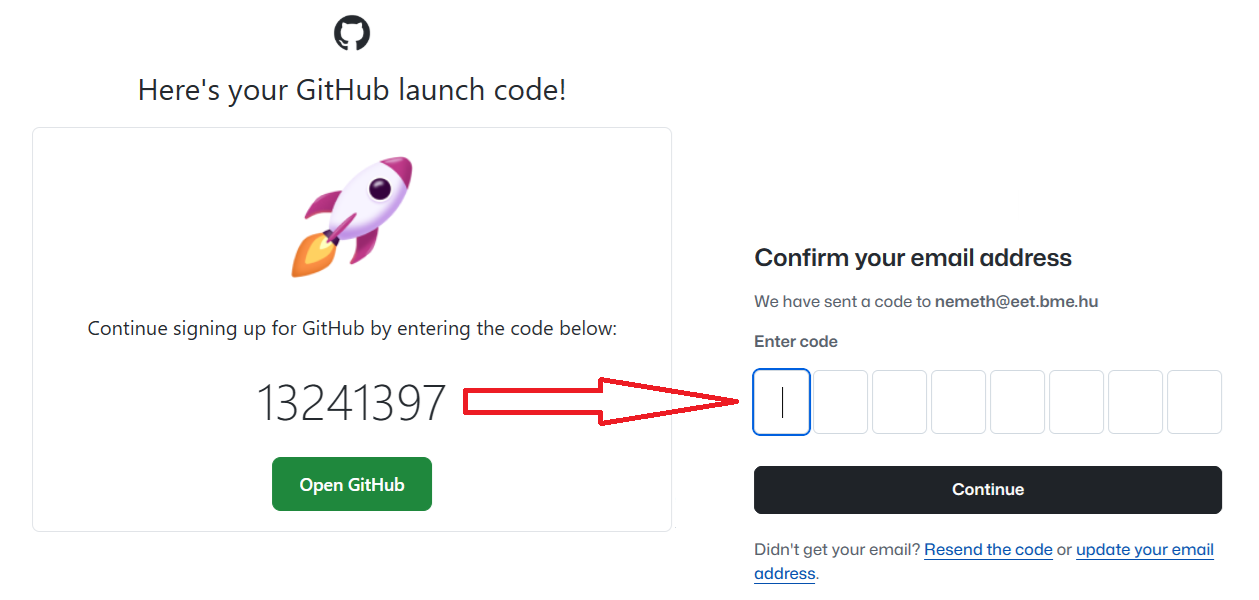
Task: Click the rocket emoji illustration
Action: pyautogui.click(x=352, y=216)
